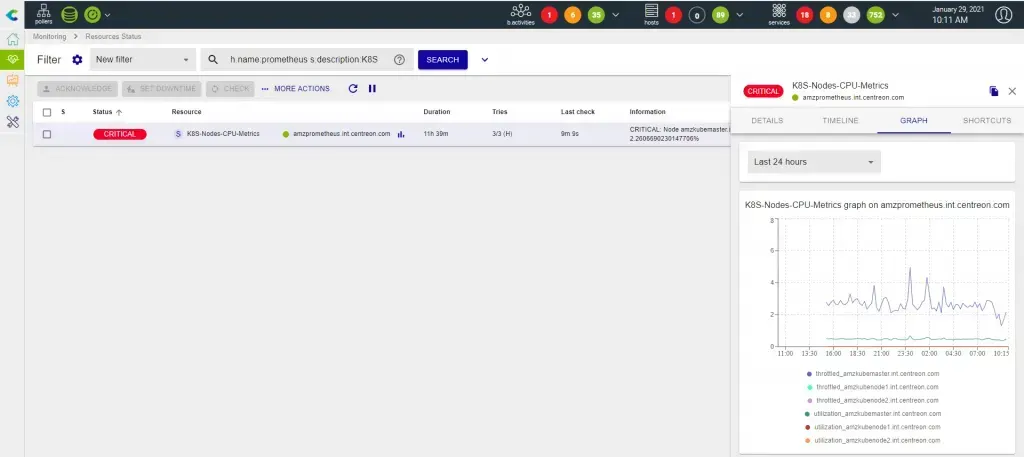Viewport: 1024px width, 457px height.
Task: Click the CHECK button
Action: coord(230,89)
